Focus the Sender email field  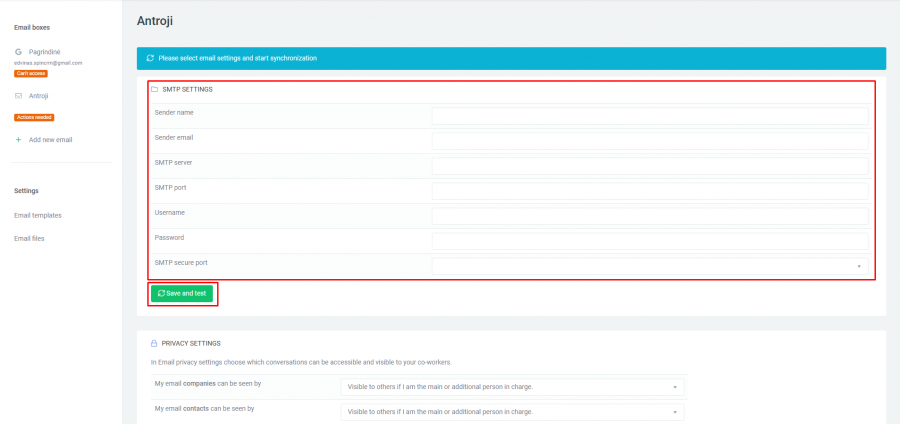pyautogui.click(x=650, y=141)
